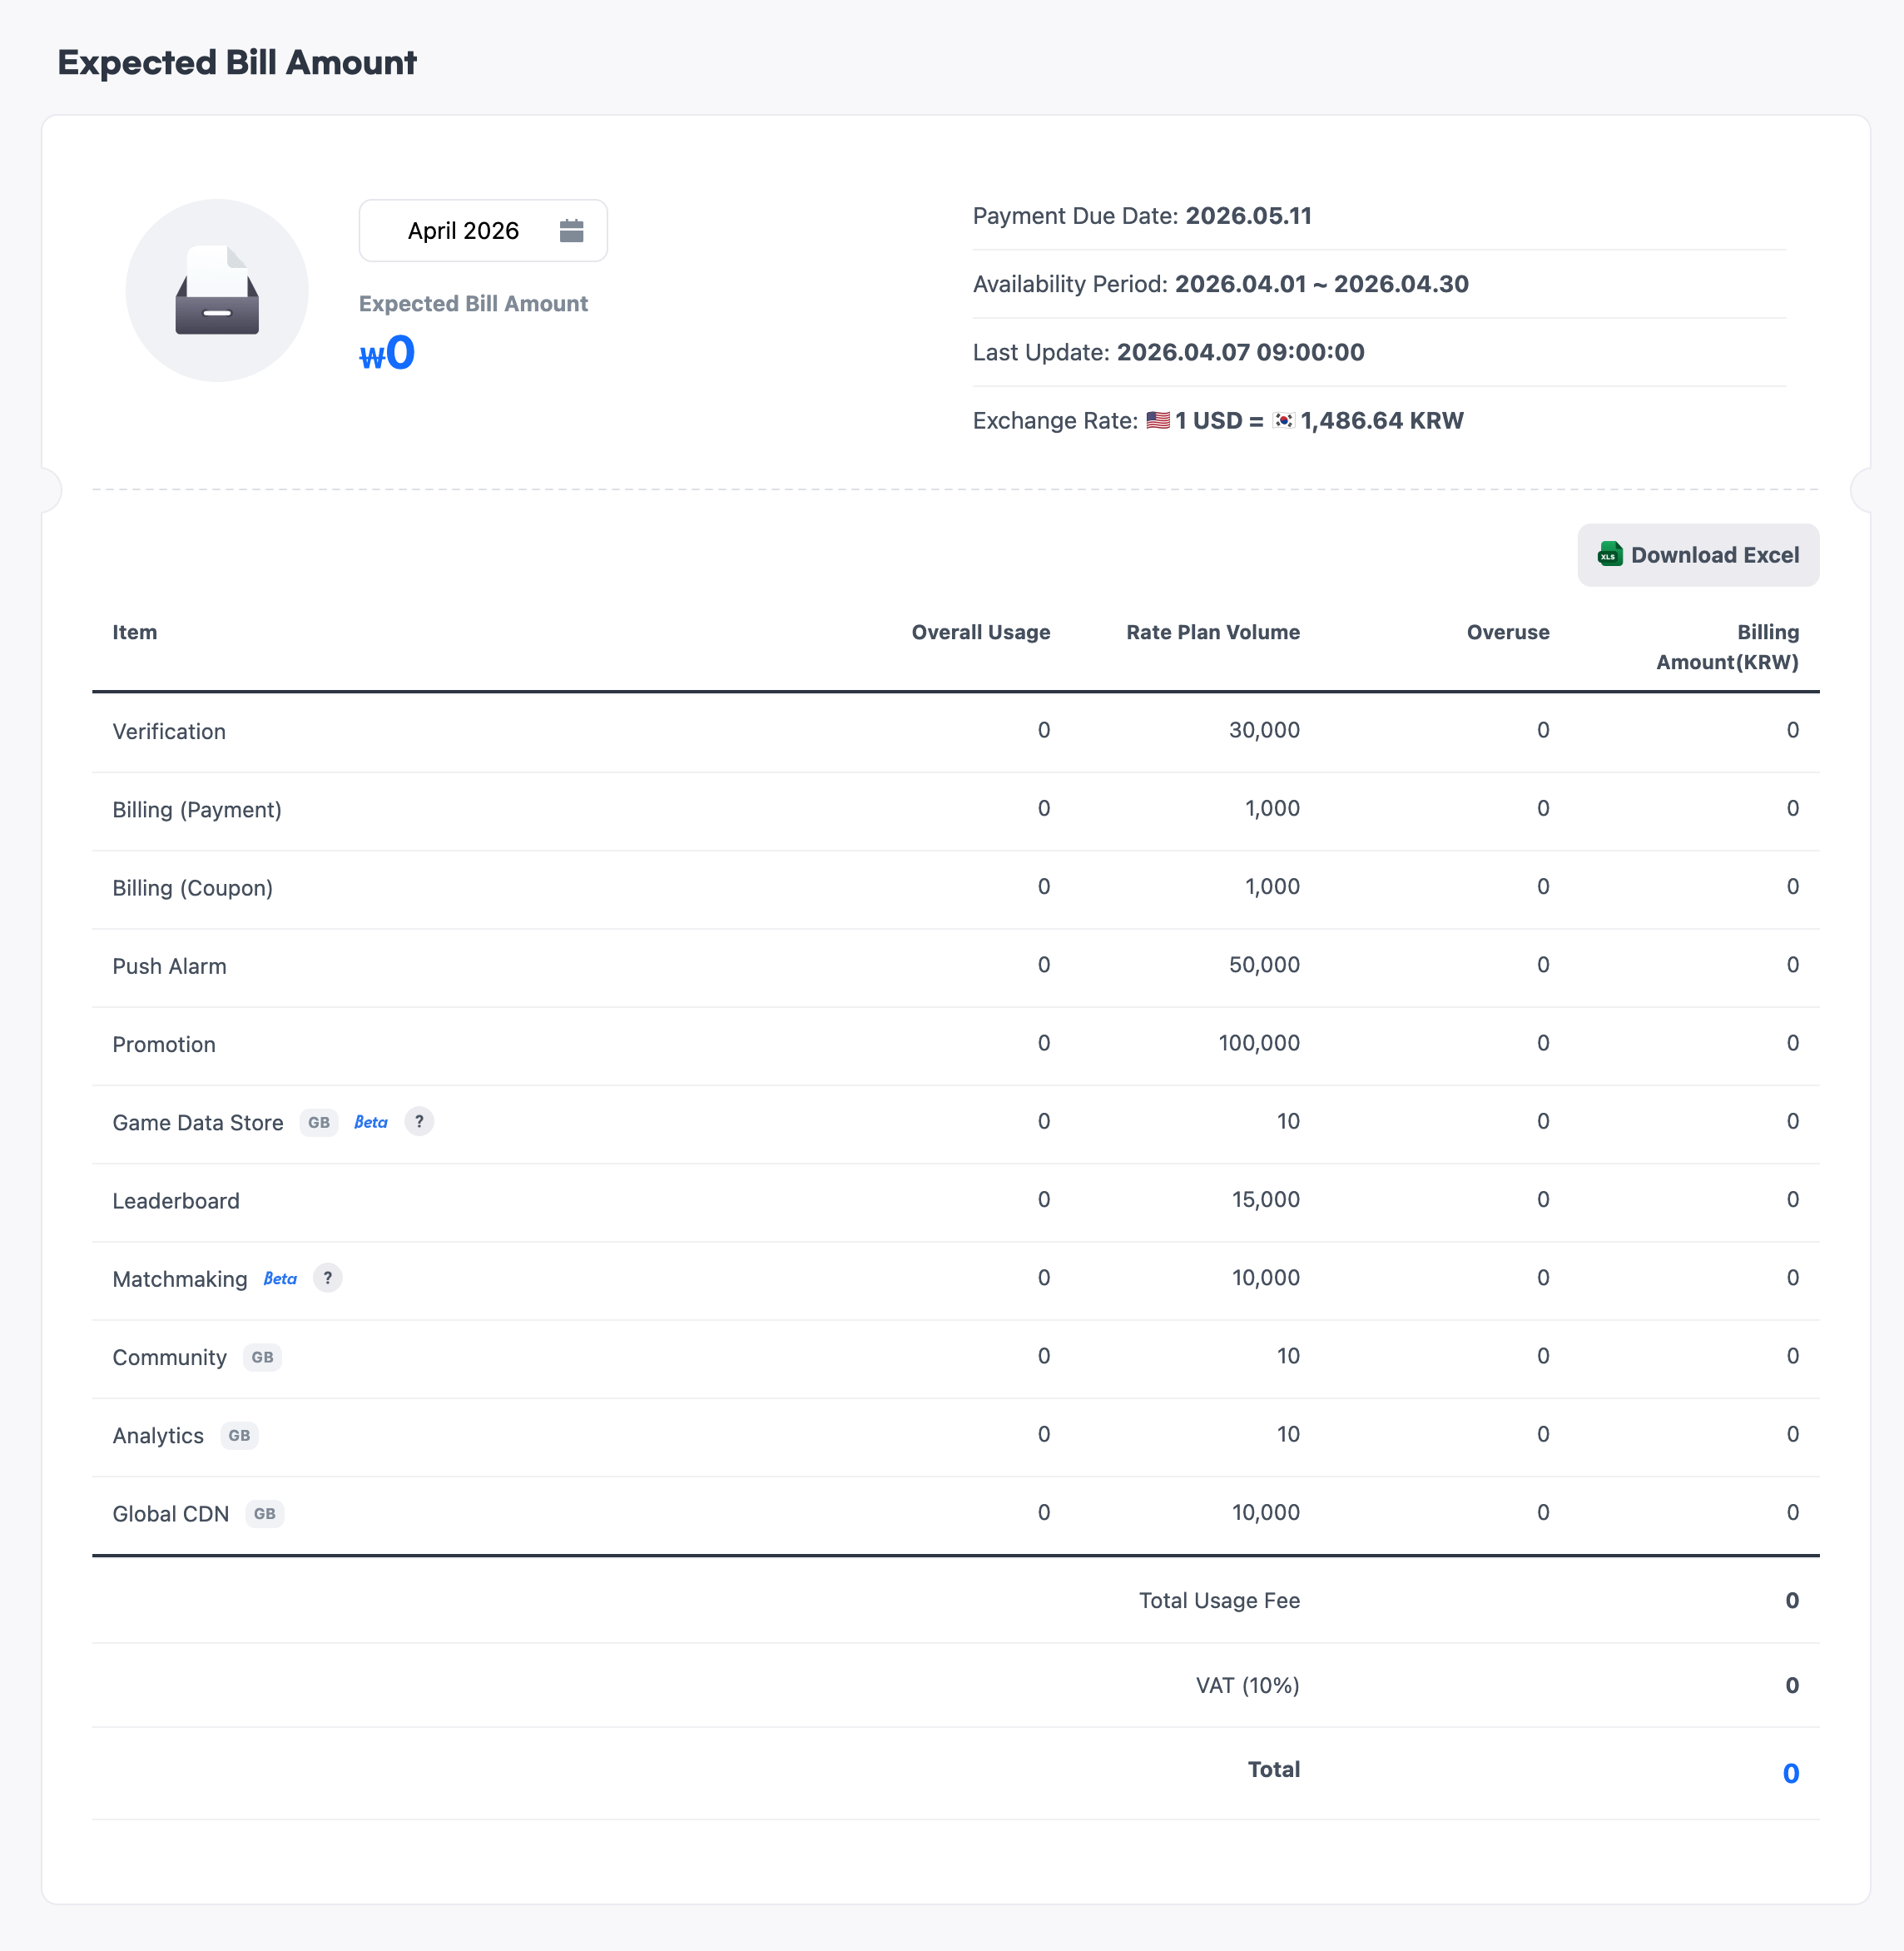Image resolution: width=1904 pixels, height=1951 pixels.
Task: Click the Beta tag next to Matchmaking
Action: 280,1279
